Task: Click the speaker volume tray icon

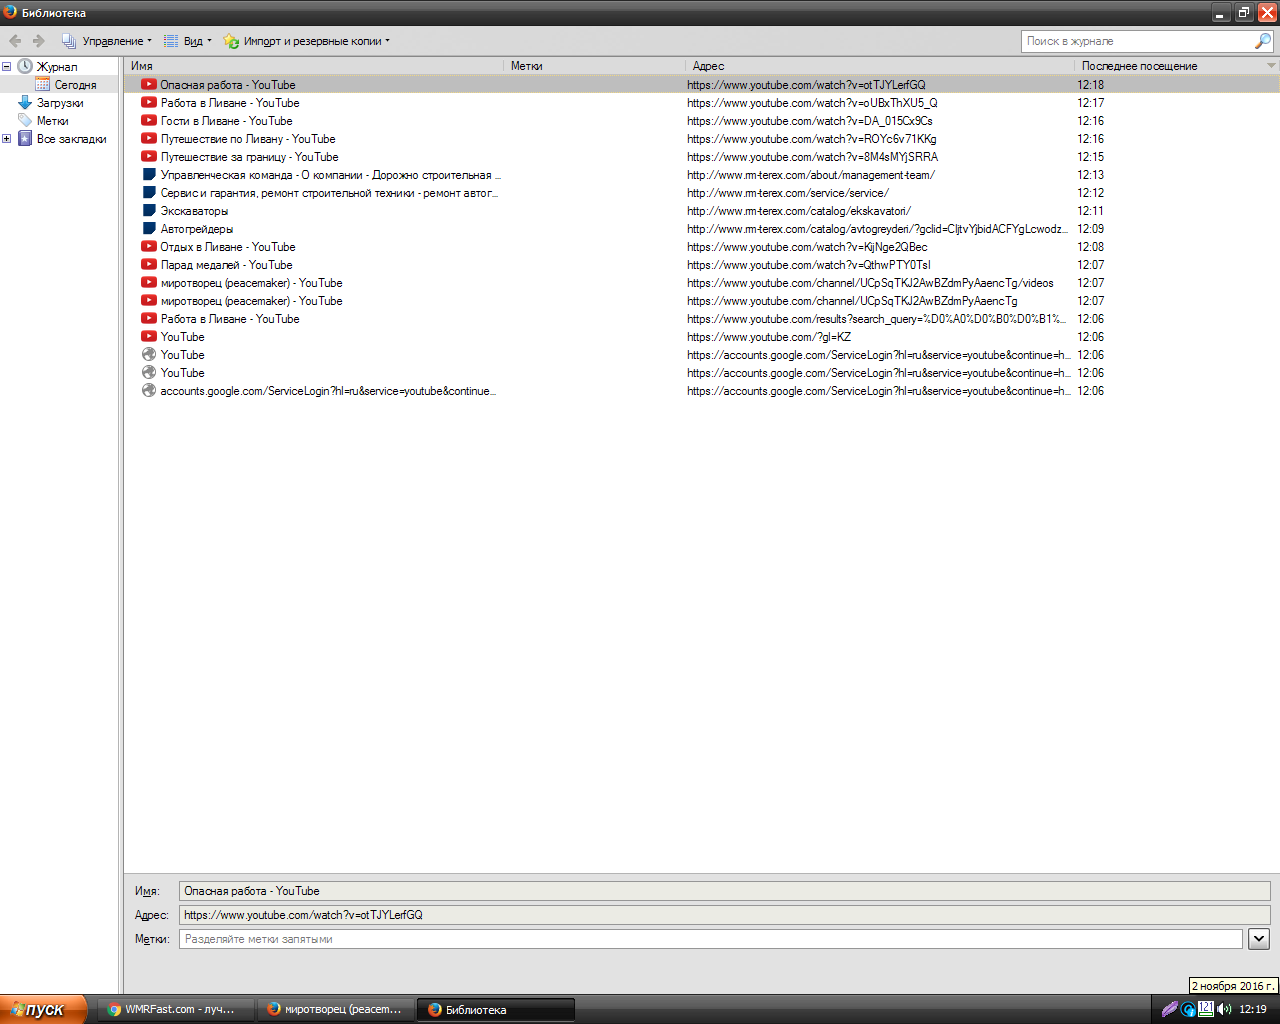Action: point(1225,1010)
